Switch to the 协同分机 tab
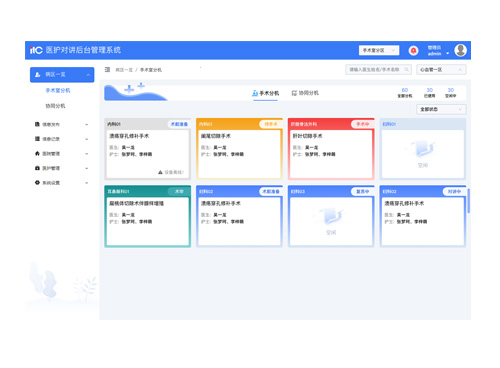This screenshot has width=500, height=368. point(305,93)
